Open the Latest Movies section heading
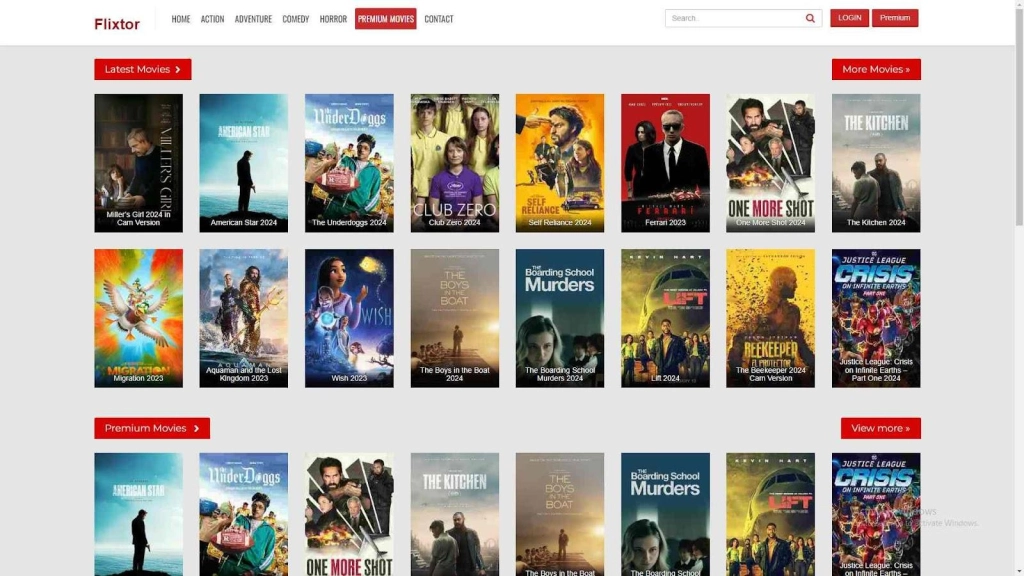 (x=142, y=69)
